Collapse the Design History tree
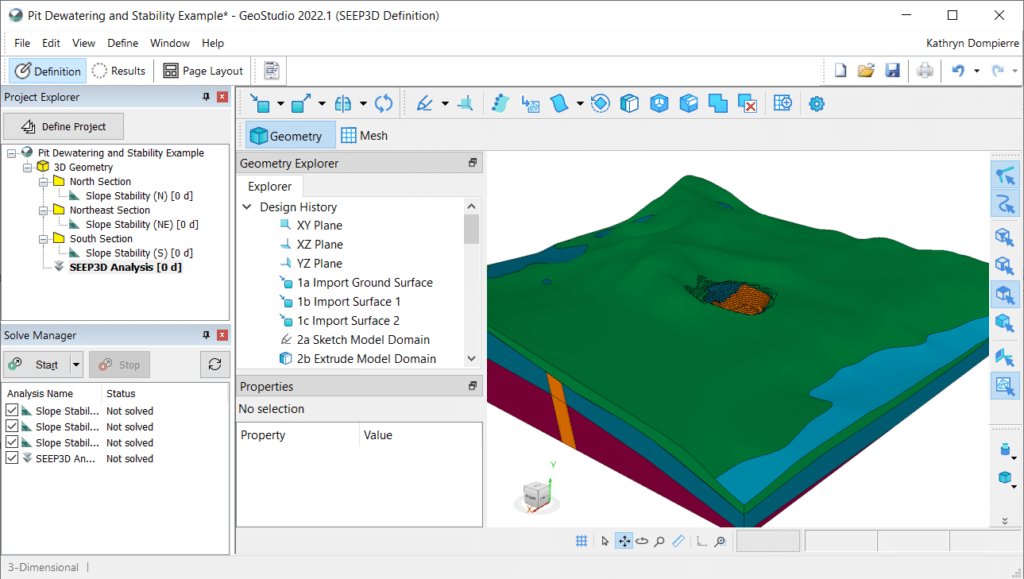 click(246, 206)
